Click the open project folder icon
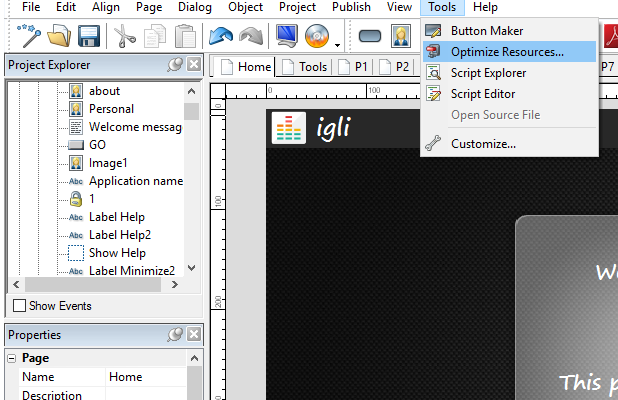 coord(58,38)
